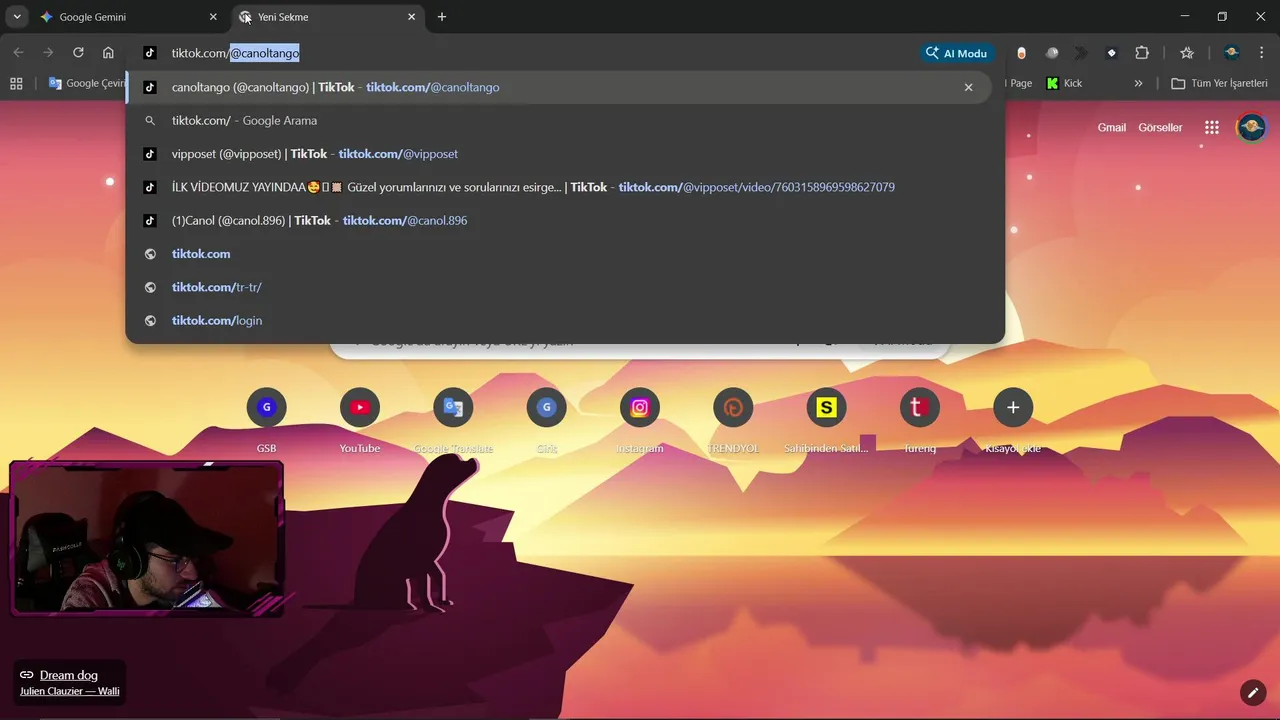The image size is (1280, 720).
Task: Open the Görseller link
Action: tap(1160, 127)
